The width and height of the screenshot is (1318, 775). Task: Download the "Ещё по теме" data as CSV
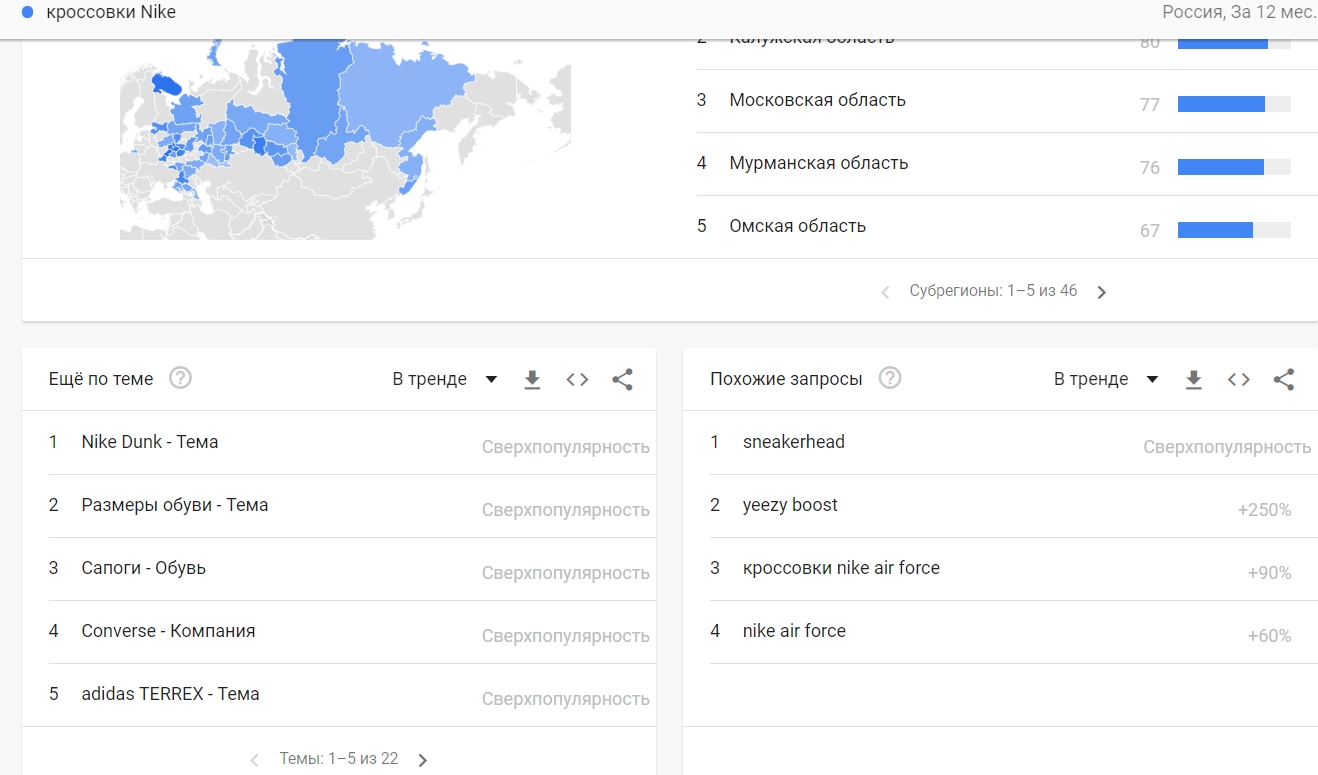532,380
